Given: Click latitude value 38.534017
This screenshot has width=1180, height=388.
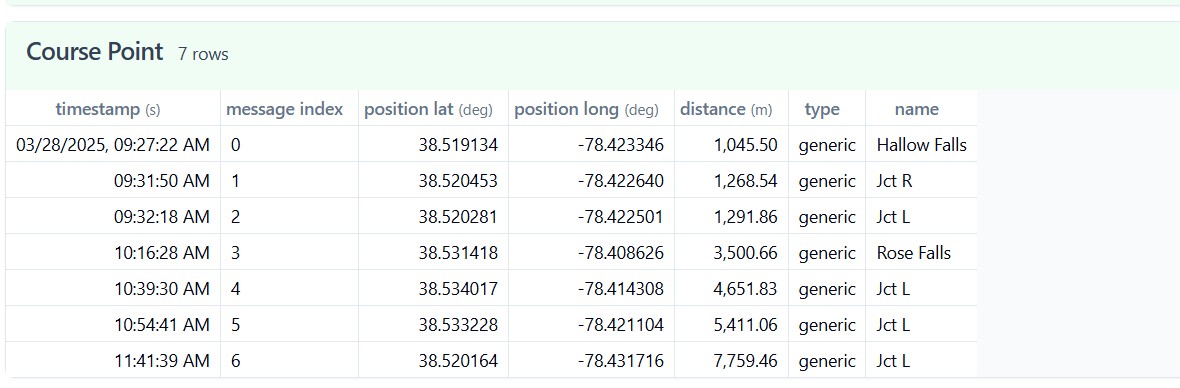Looking at the screenshot, I should click(458, 289).
